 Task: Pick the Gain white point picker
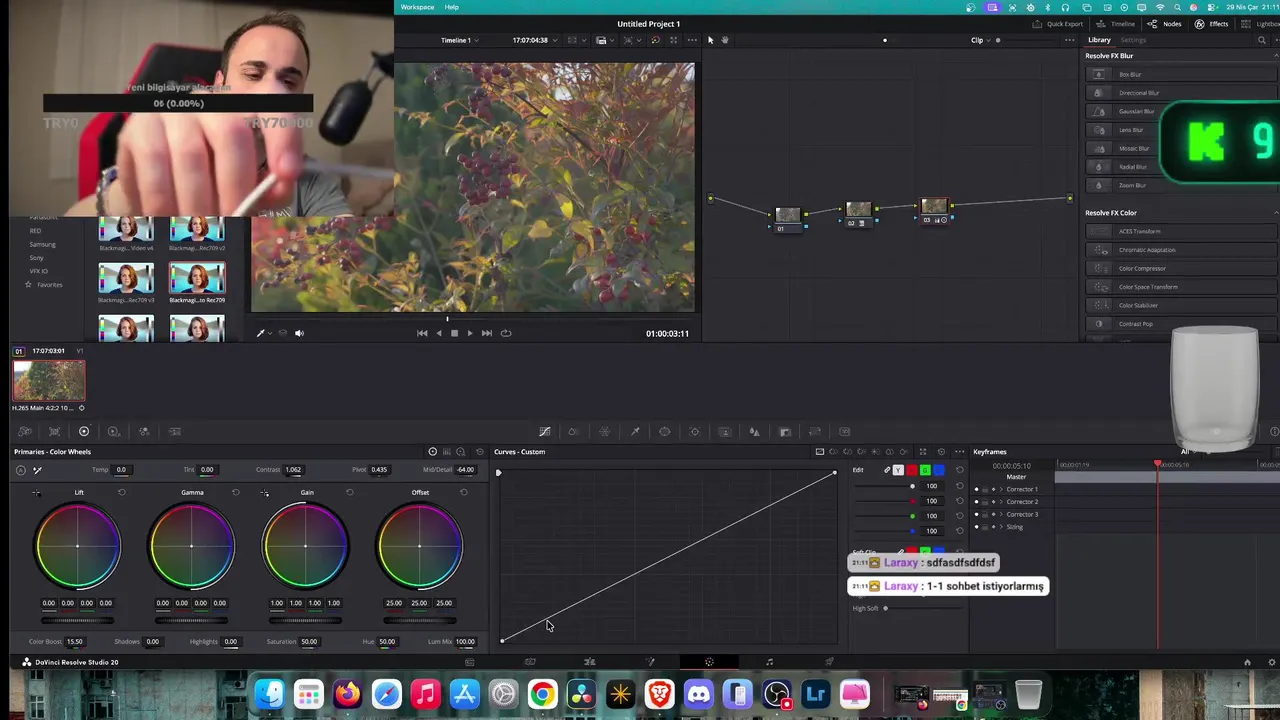tap(265, 493)
